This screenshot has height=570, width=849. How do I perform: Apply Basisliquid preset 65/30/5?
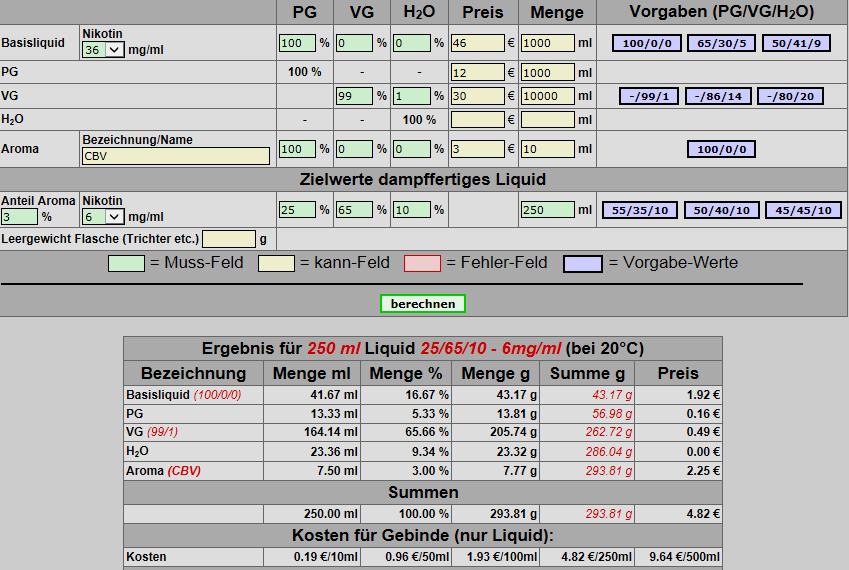[720, 43]
